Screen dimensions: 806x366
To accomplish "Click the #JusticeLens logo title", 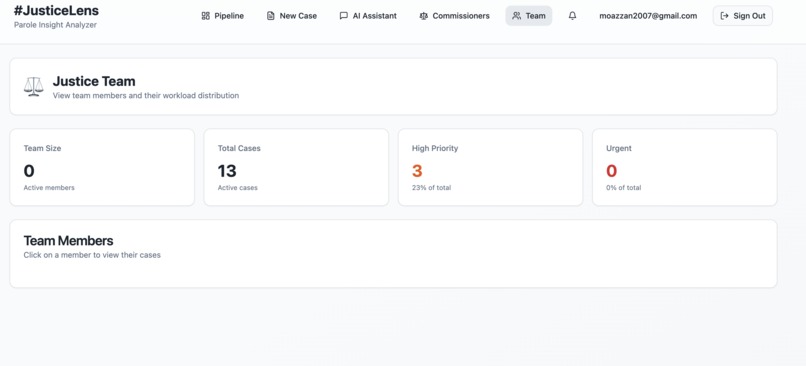I will point(56,10).
